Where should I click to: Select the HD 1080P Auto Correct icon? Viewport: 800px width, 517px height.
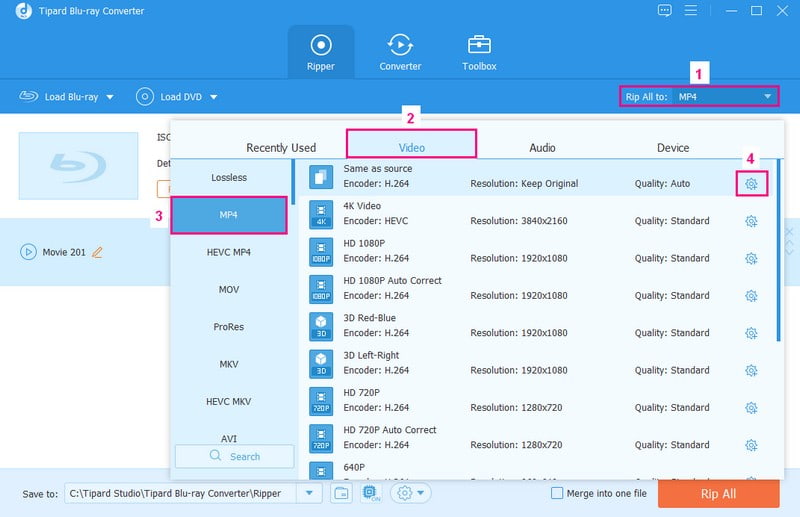pyautogui.click(x=321, y=289)
